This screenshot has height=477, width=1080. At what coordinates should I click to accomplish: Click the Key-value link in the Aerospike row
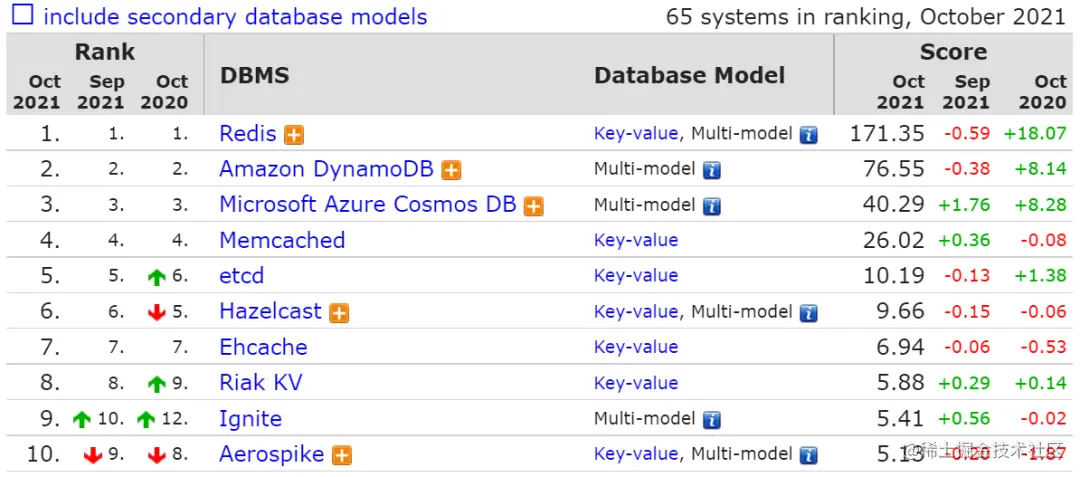tap(636, 454)
